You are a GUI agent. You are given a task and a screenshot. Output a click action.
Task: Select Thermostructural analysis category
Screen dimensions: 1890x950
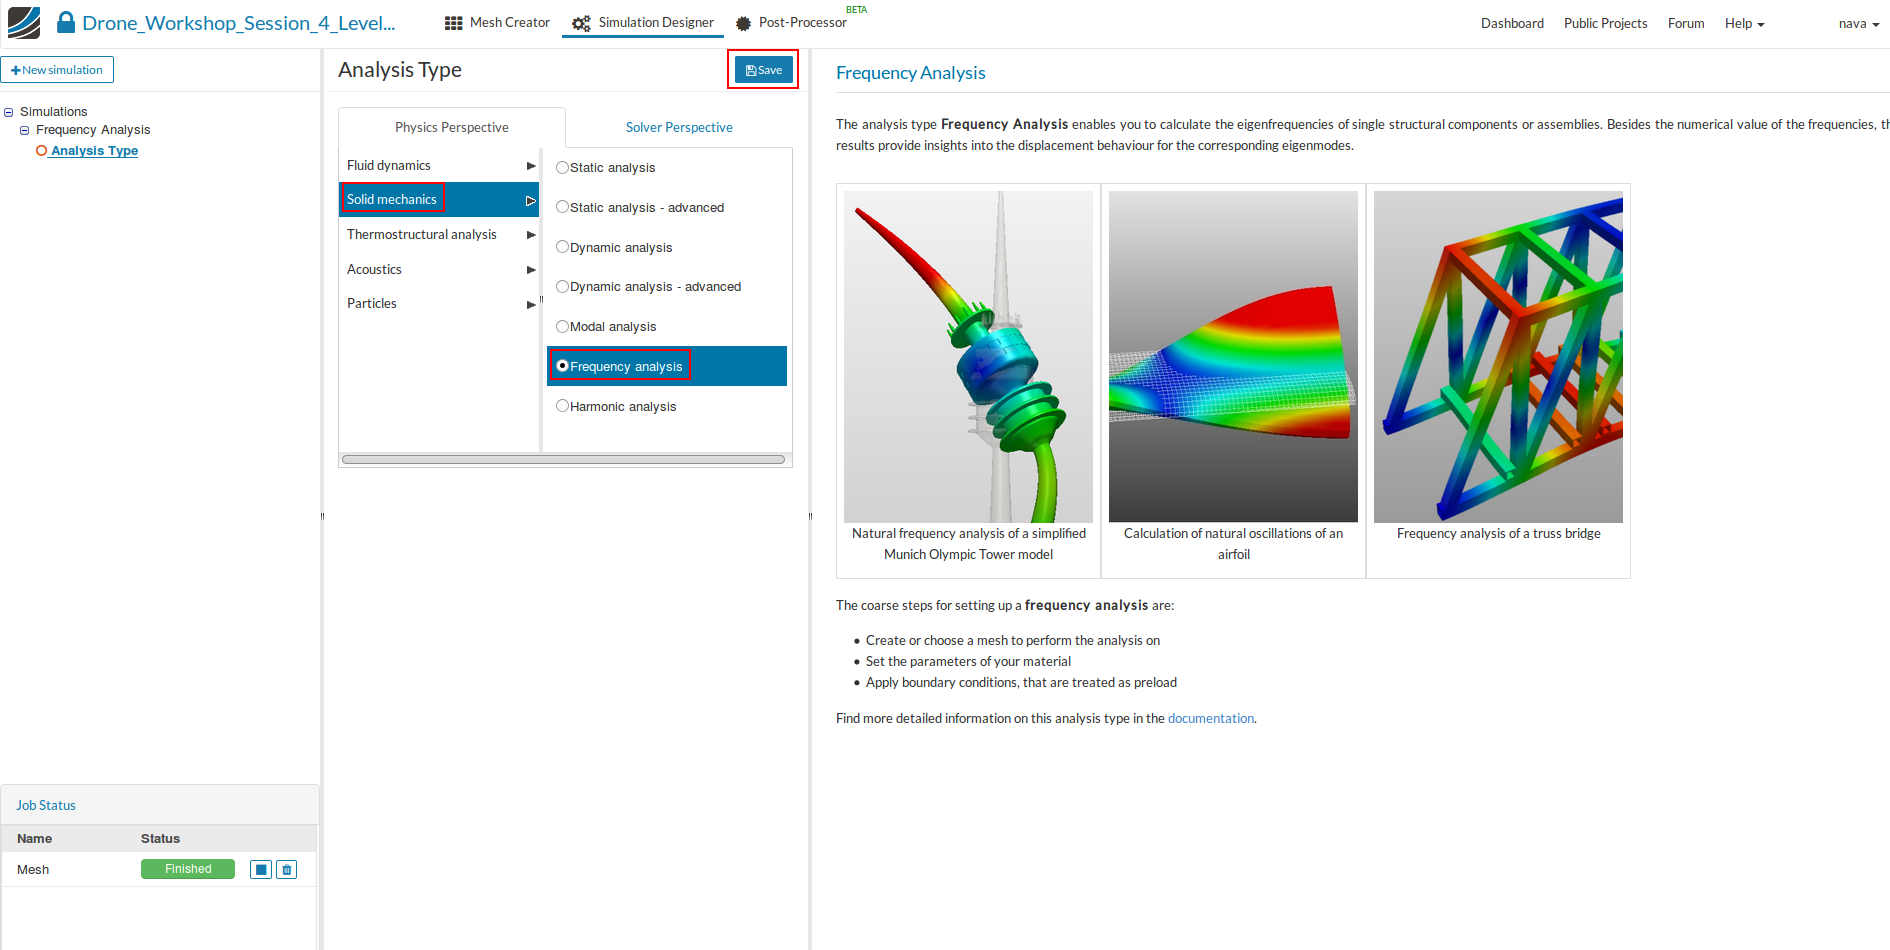[439, 234]
